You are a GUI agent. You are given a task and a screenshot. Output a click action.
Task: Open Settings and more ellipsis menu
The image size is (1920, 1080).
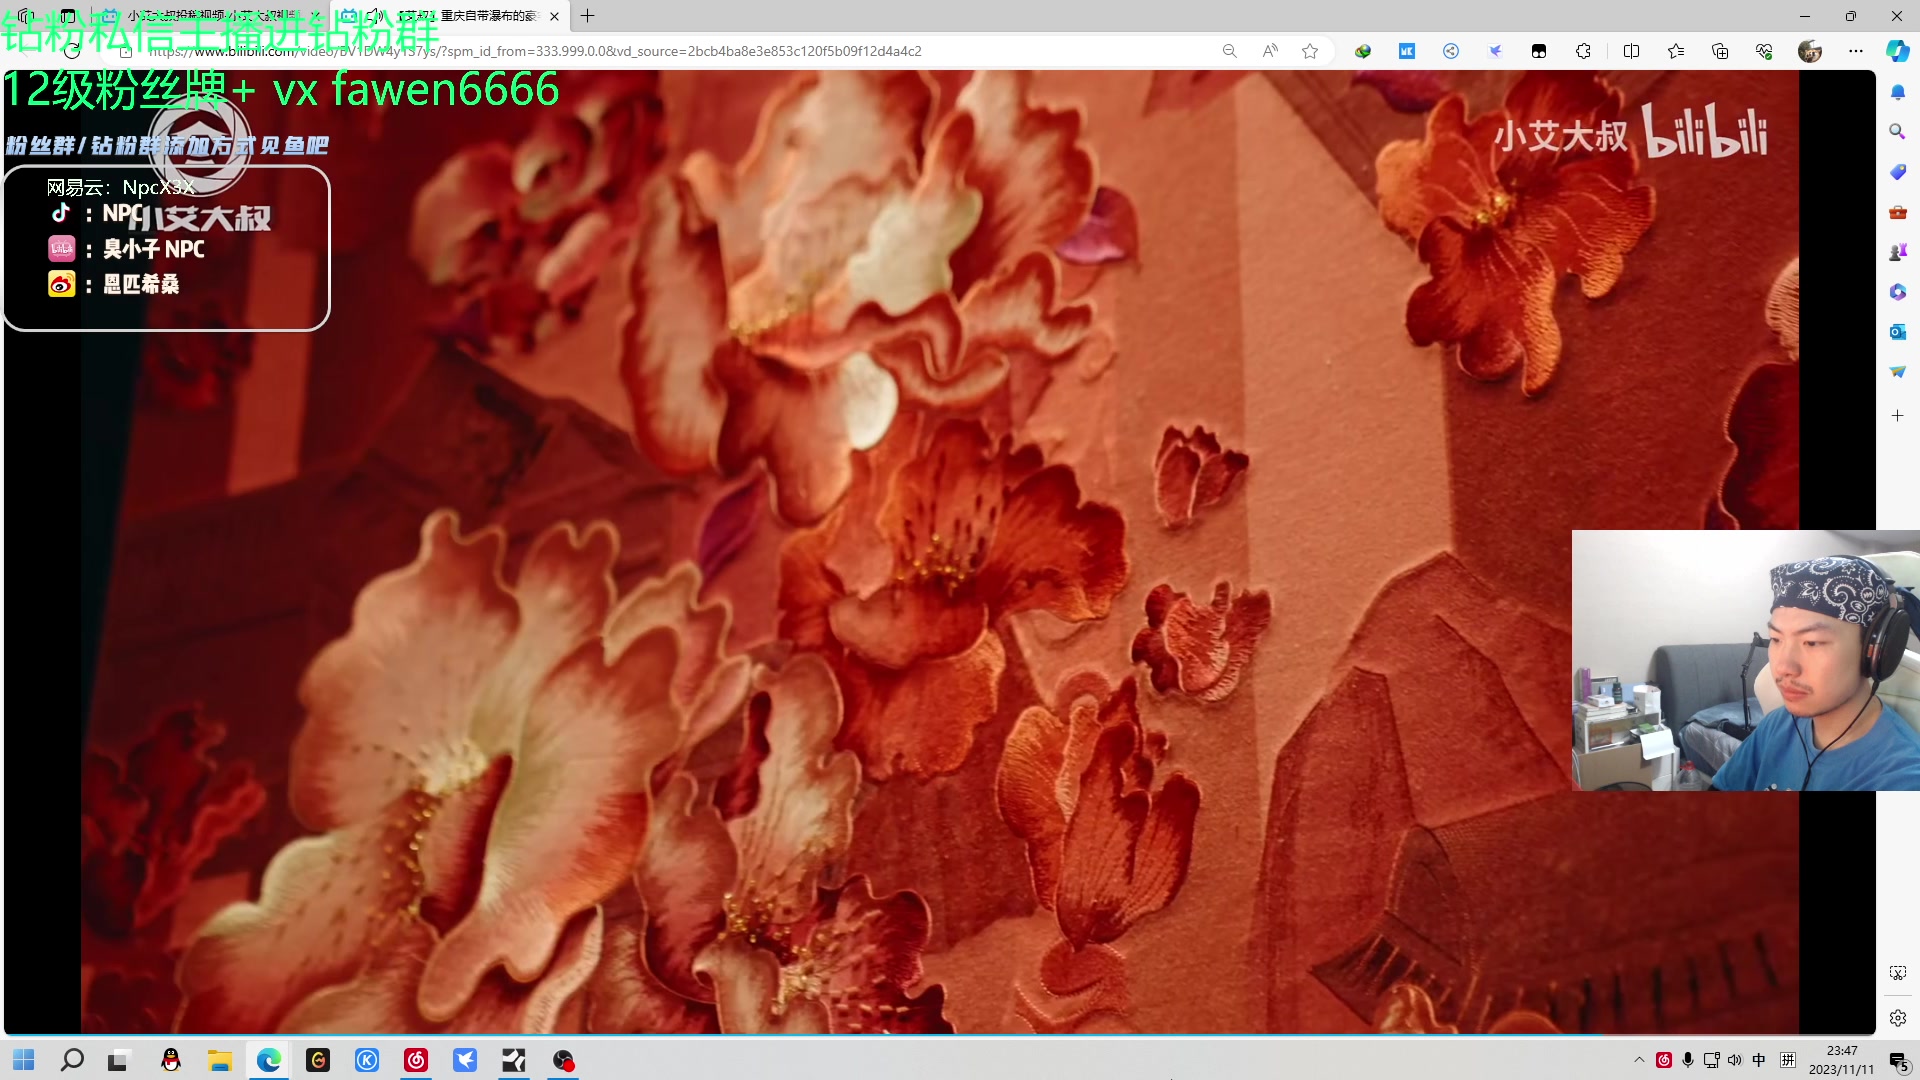tap(1856, 51)
